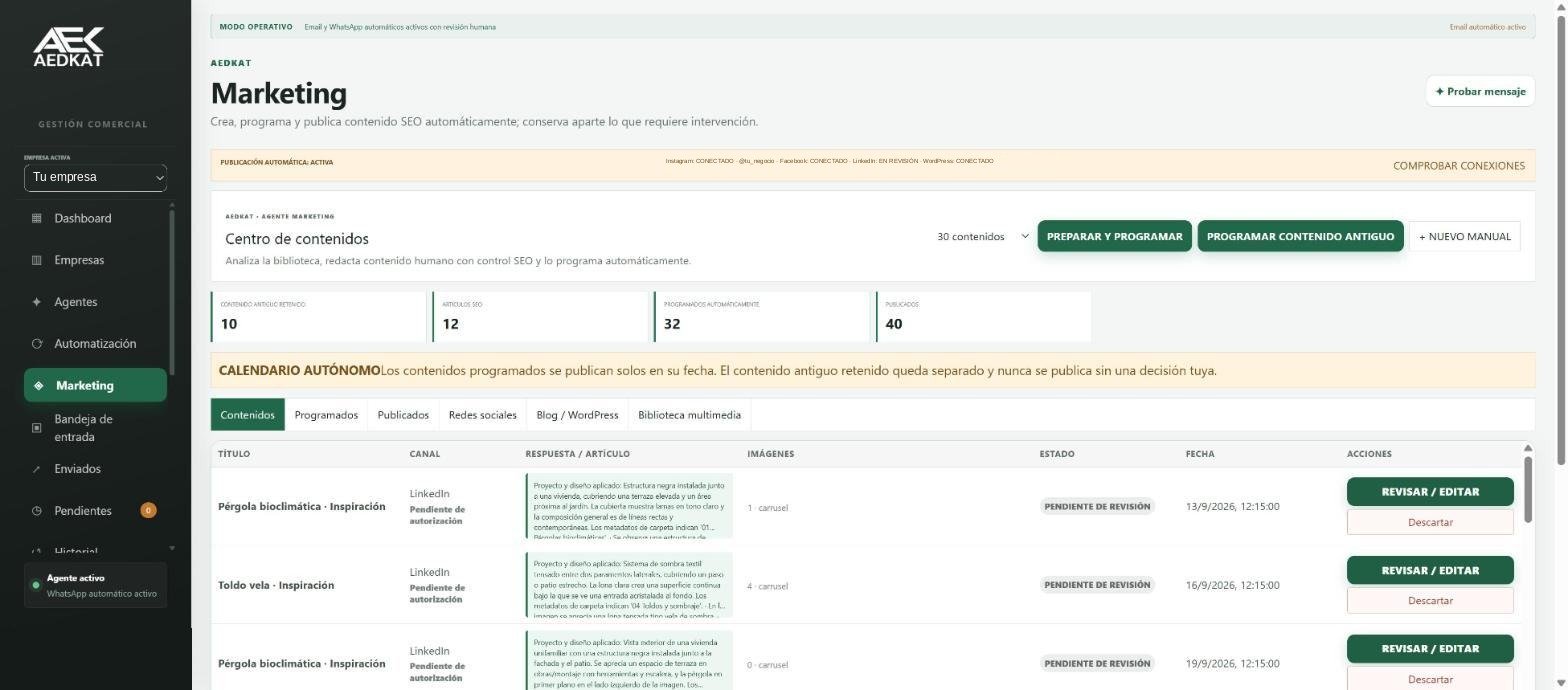This screenshot has height=690, width=1568.
Task: Expand the 30 contenidos selector
Action: pyautogui.click(x=982, y=237)
